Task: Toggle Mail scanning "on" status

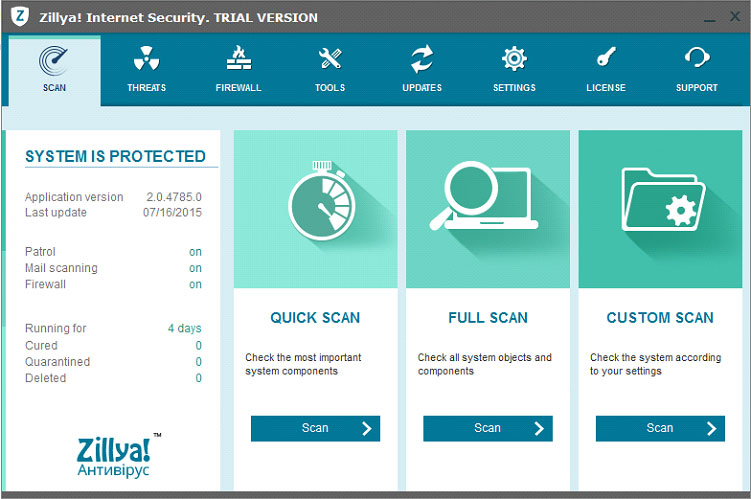Action: coord(195,268)
